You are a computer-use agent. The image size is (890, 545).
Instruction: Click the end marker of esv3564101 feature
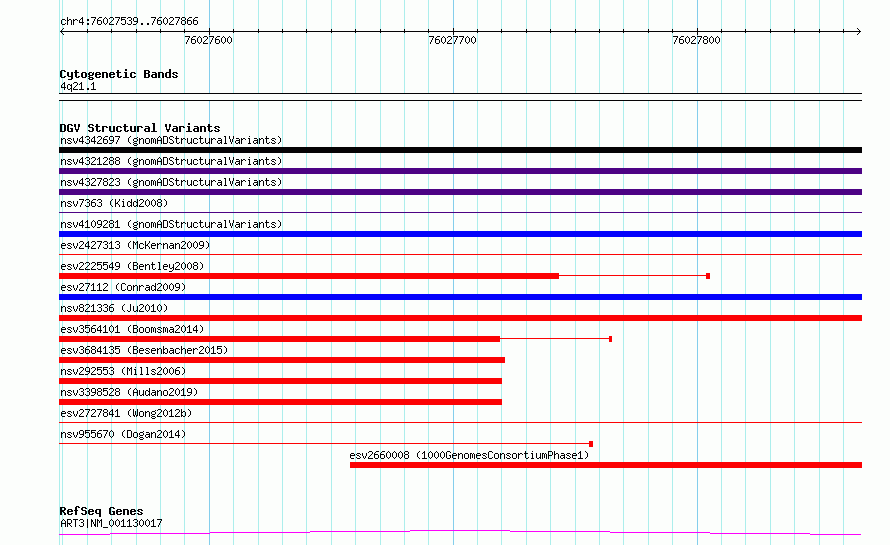coord(610,339)
